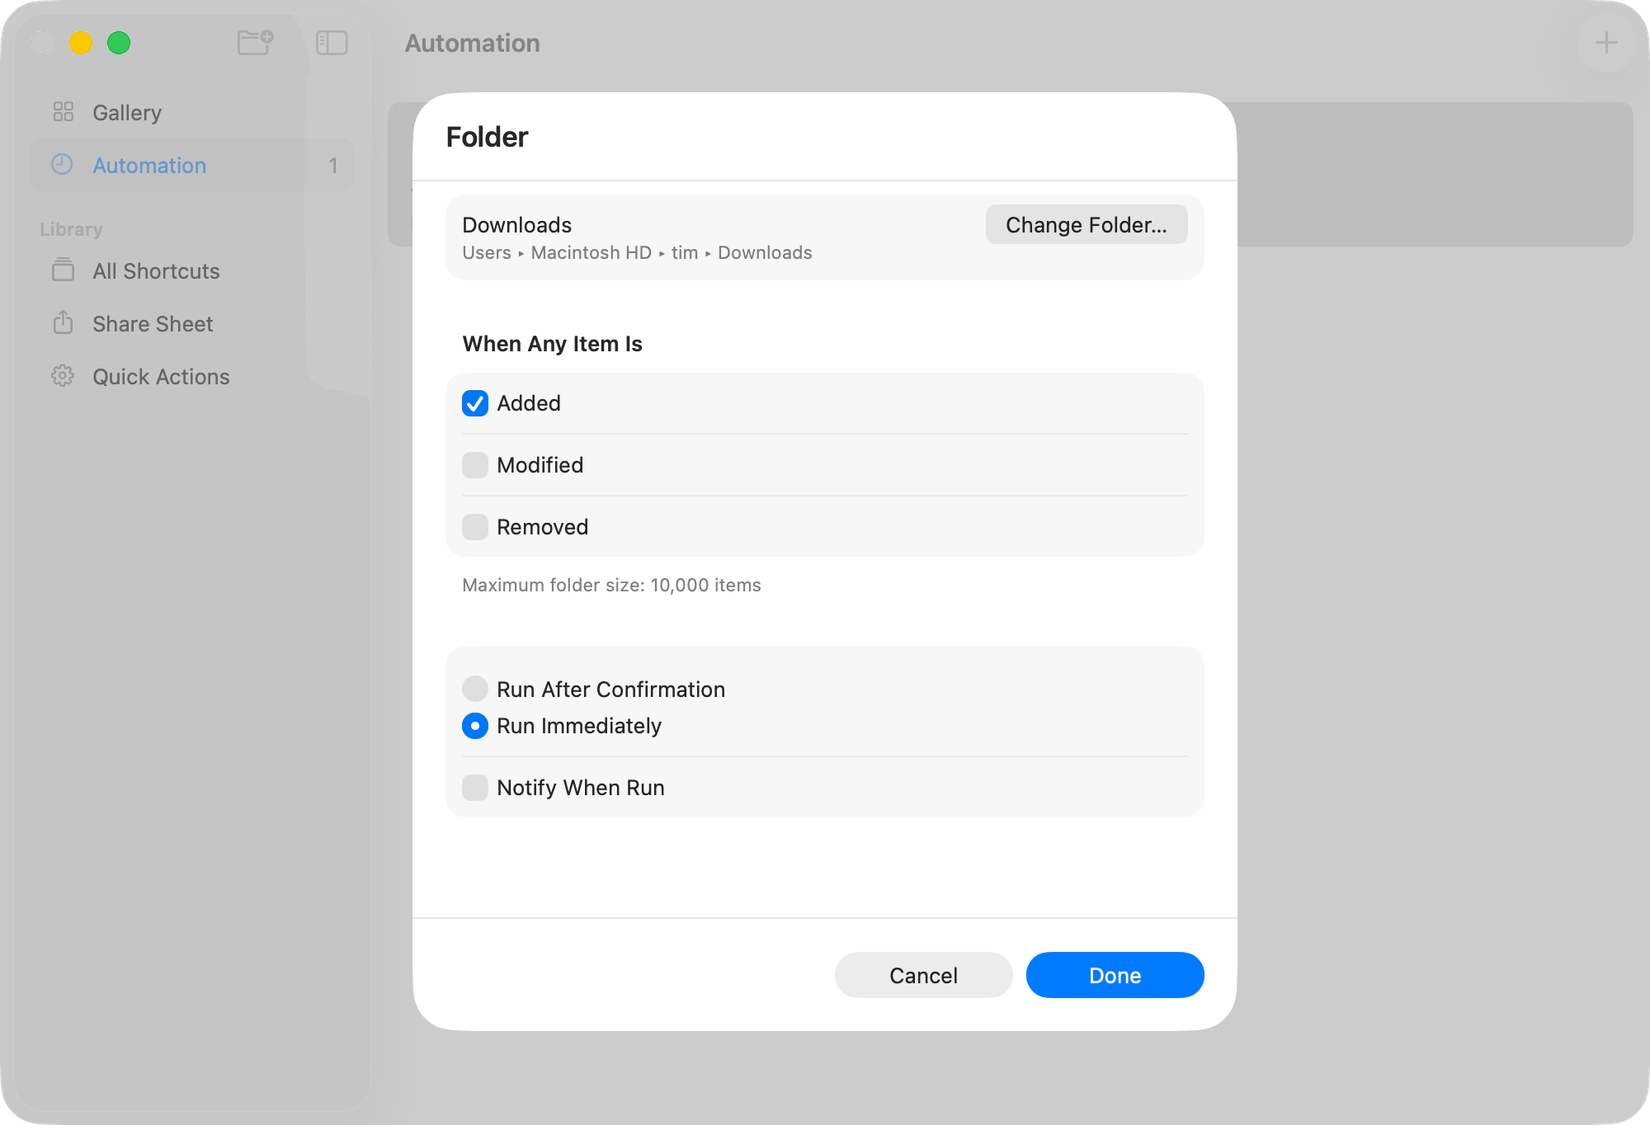The width and height of the screenshot is (1650, 1125).
Task: Enable the Modified checkbox
Action: point(475,465)
